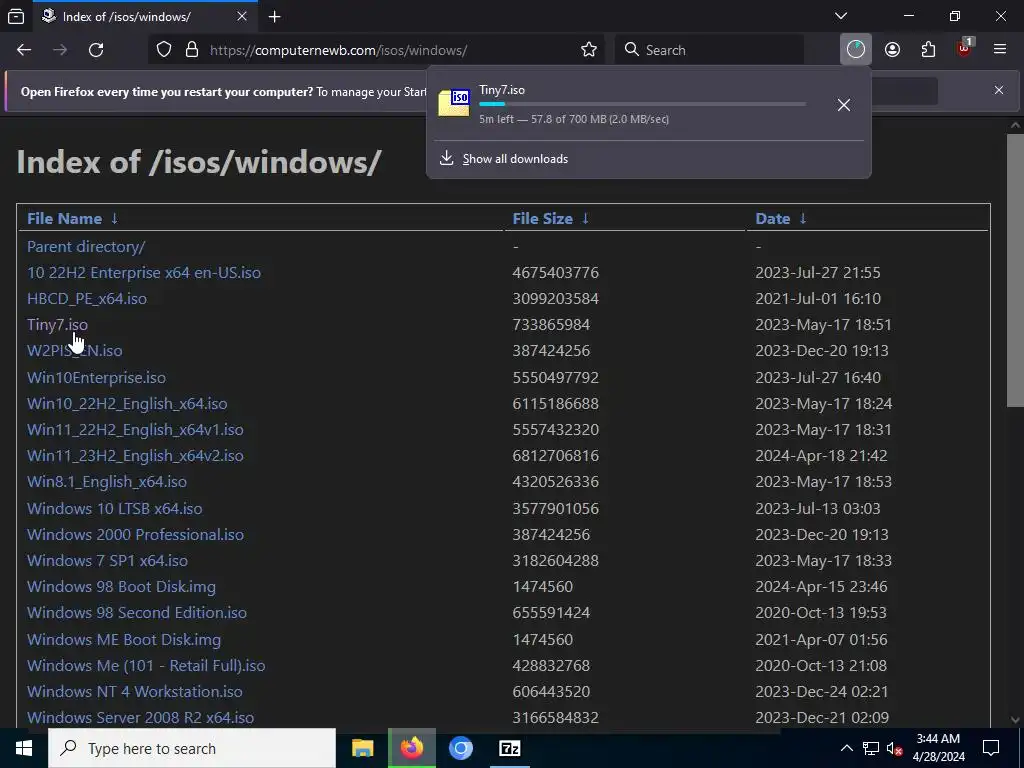Open a new browser tab
Image resolution: width=1024 pixels, height=768 pixels.
274,16
